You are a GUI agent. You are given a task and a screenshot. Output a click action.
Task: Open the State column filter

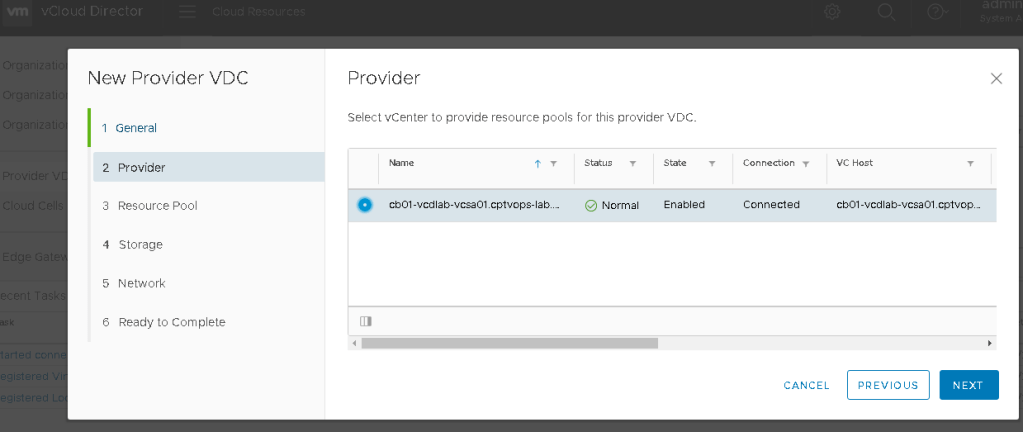(x=712, y=163)
